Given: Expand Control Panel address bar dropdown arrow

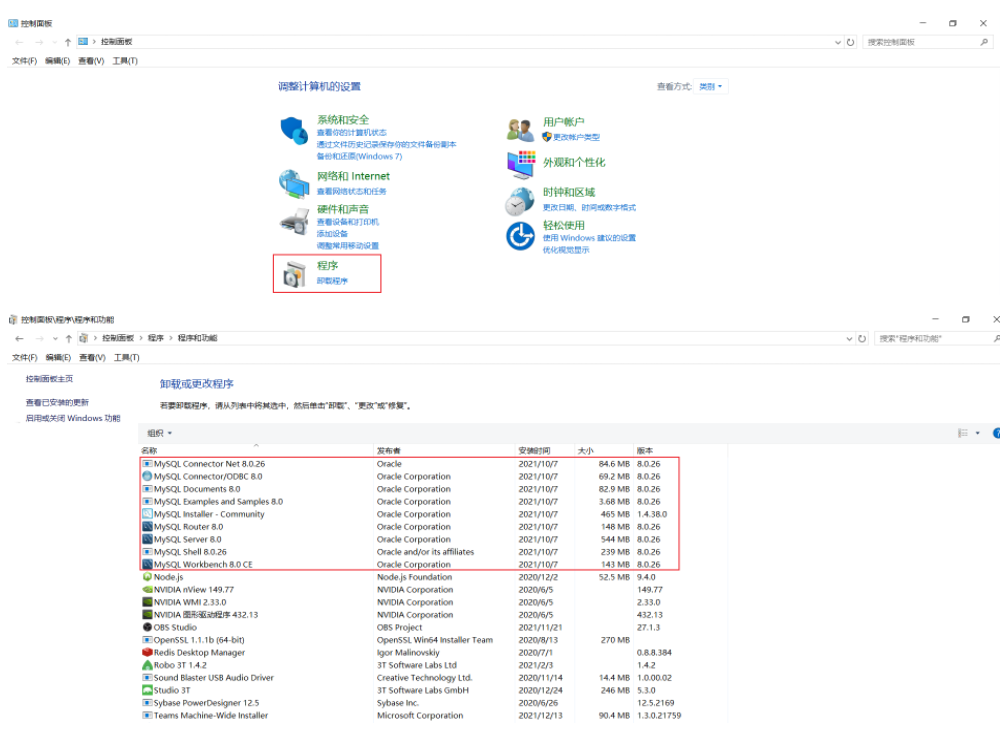Looking at the screenshot, I should [838, 42].
